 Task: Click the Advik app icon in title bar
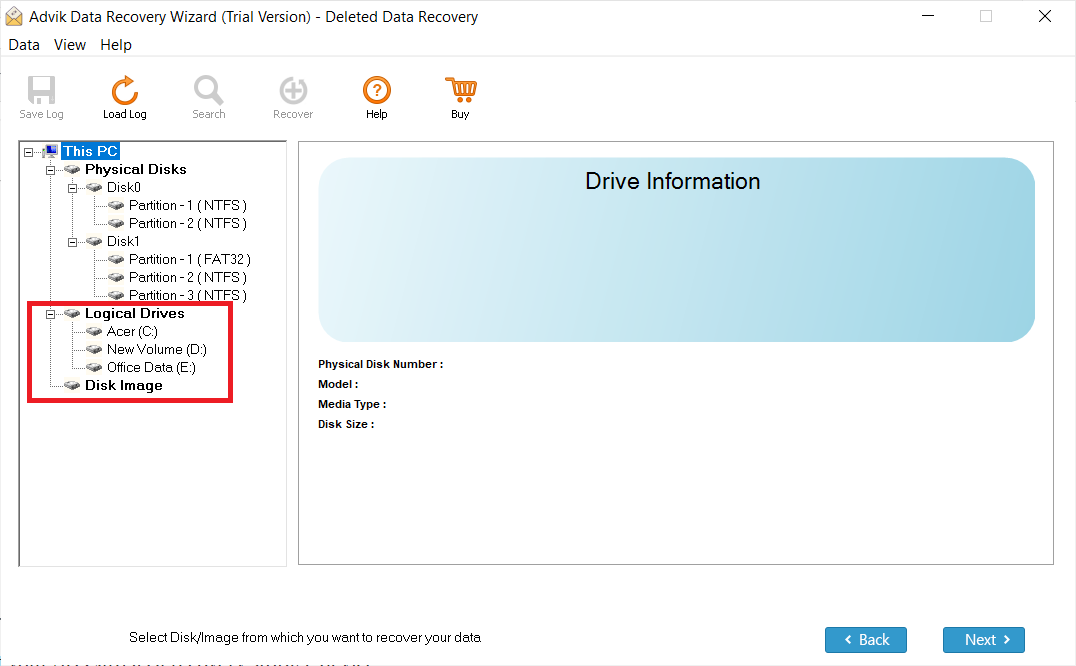pos(14,16)
